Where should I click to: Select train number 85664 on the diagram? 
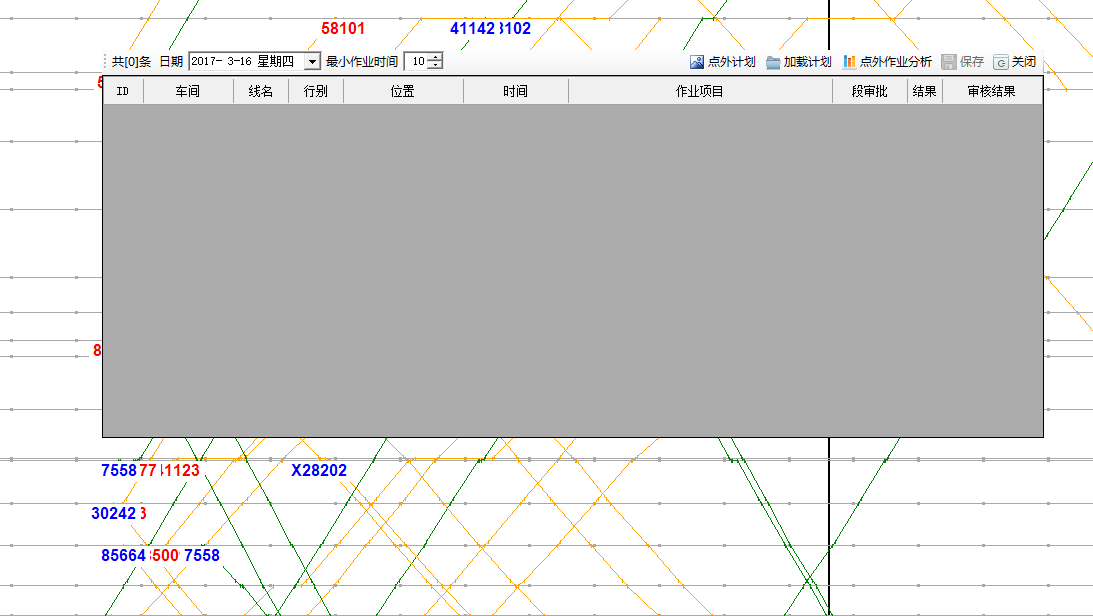[x=123, y=555]
